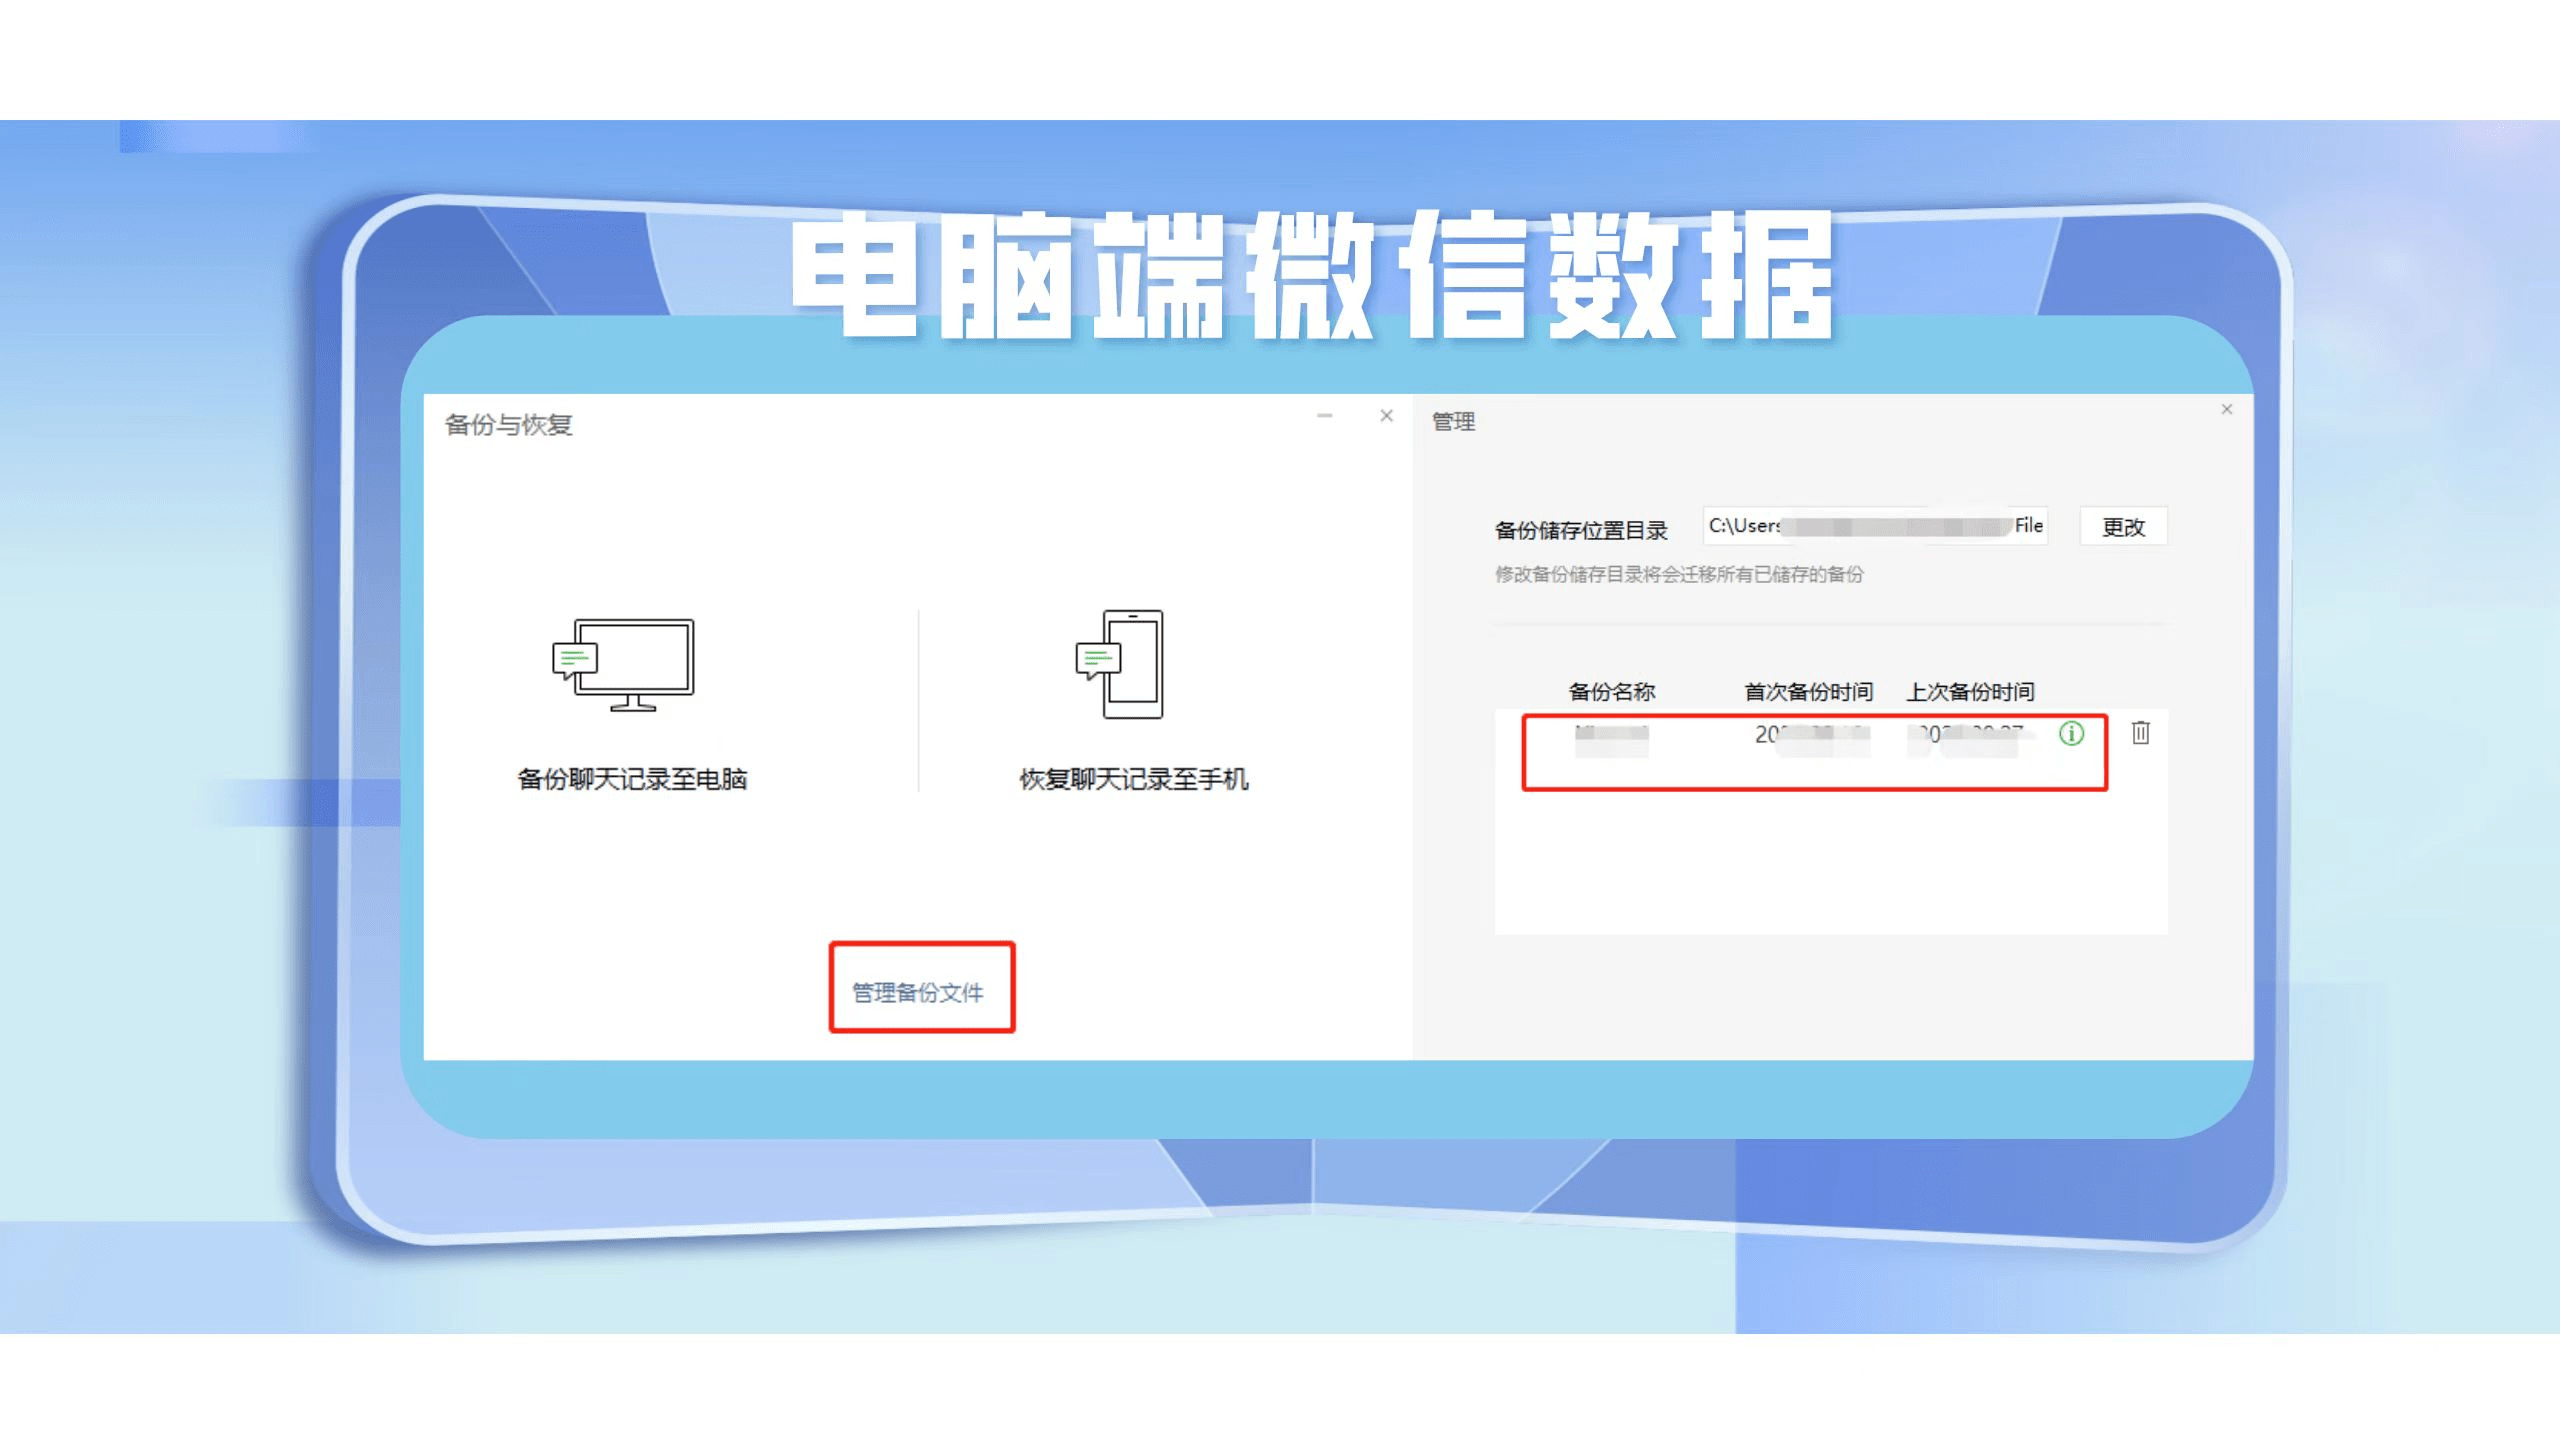Click the 管理 window title
The width and height of the screenshot is (2560, 1440).
pos(1453,422)
